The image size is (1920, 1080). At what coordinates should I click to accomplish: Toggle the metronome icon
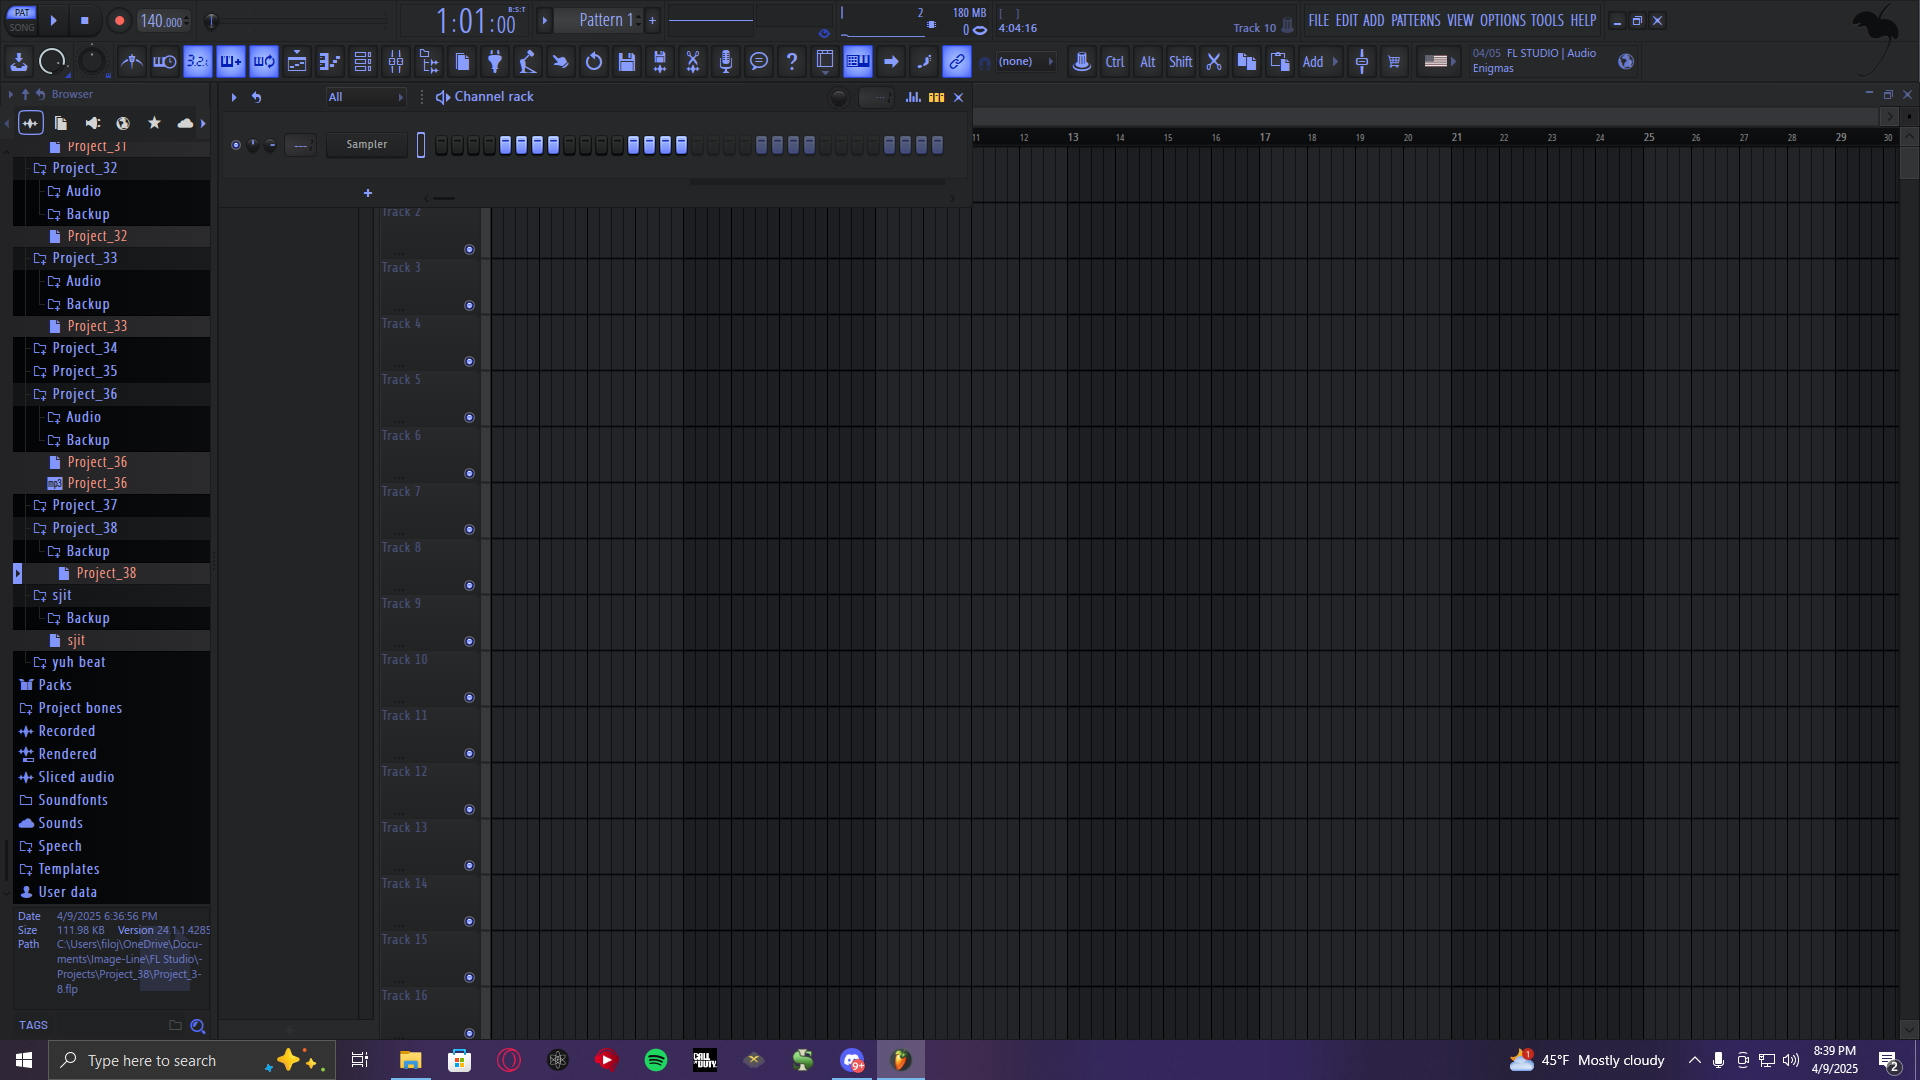tap(132, 62)
